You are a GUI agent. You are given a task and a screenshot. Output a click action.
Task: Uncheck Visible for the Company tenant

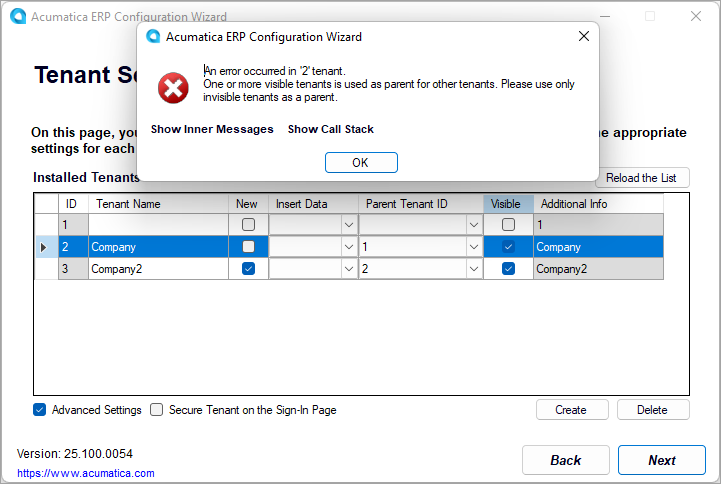508,247
